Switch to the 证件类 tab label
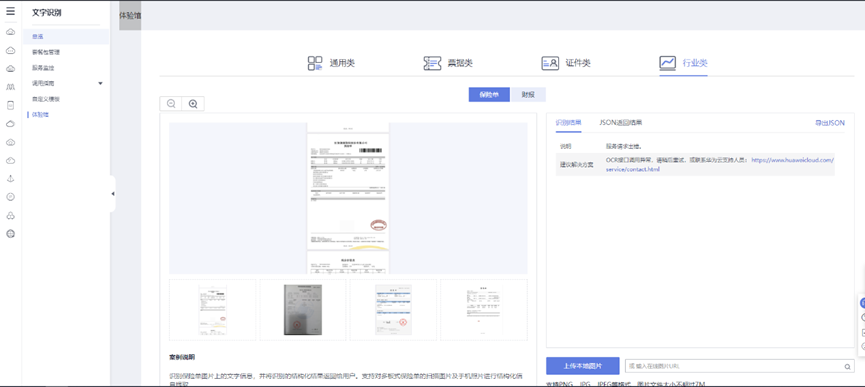The height and width of the screenshot is (387, 865). (x=578, y=63)
